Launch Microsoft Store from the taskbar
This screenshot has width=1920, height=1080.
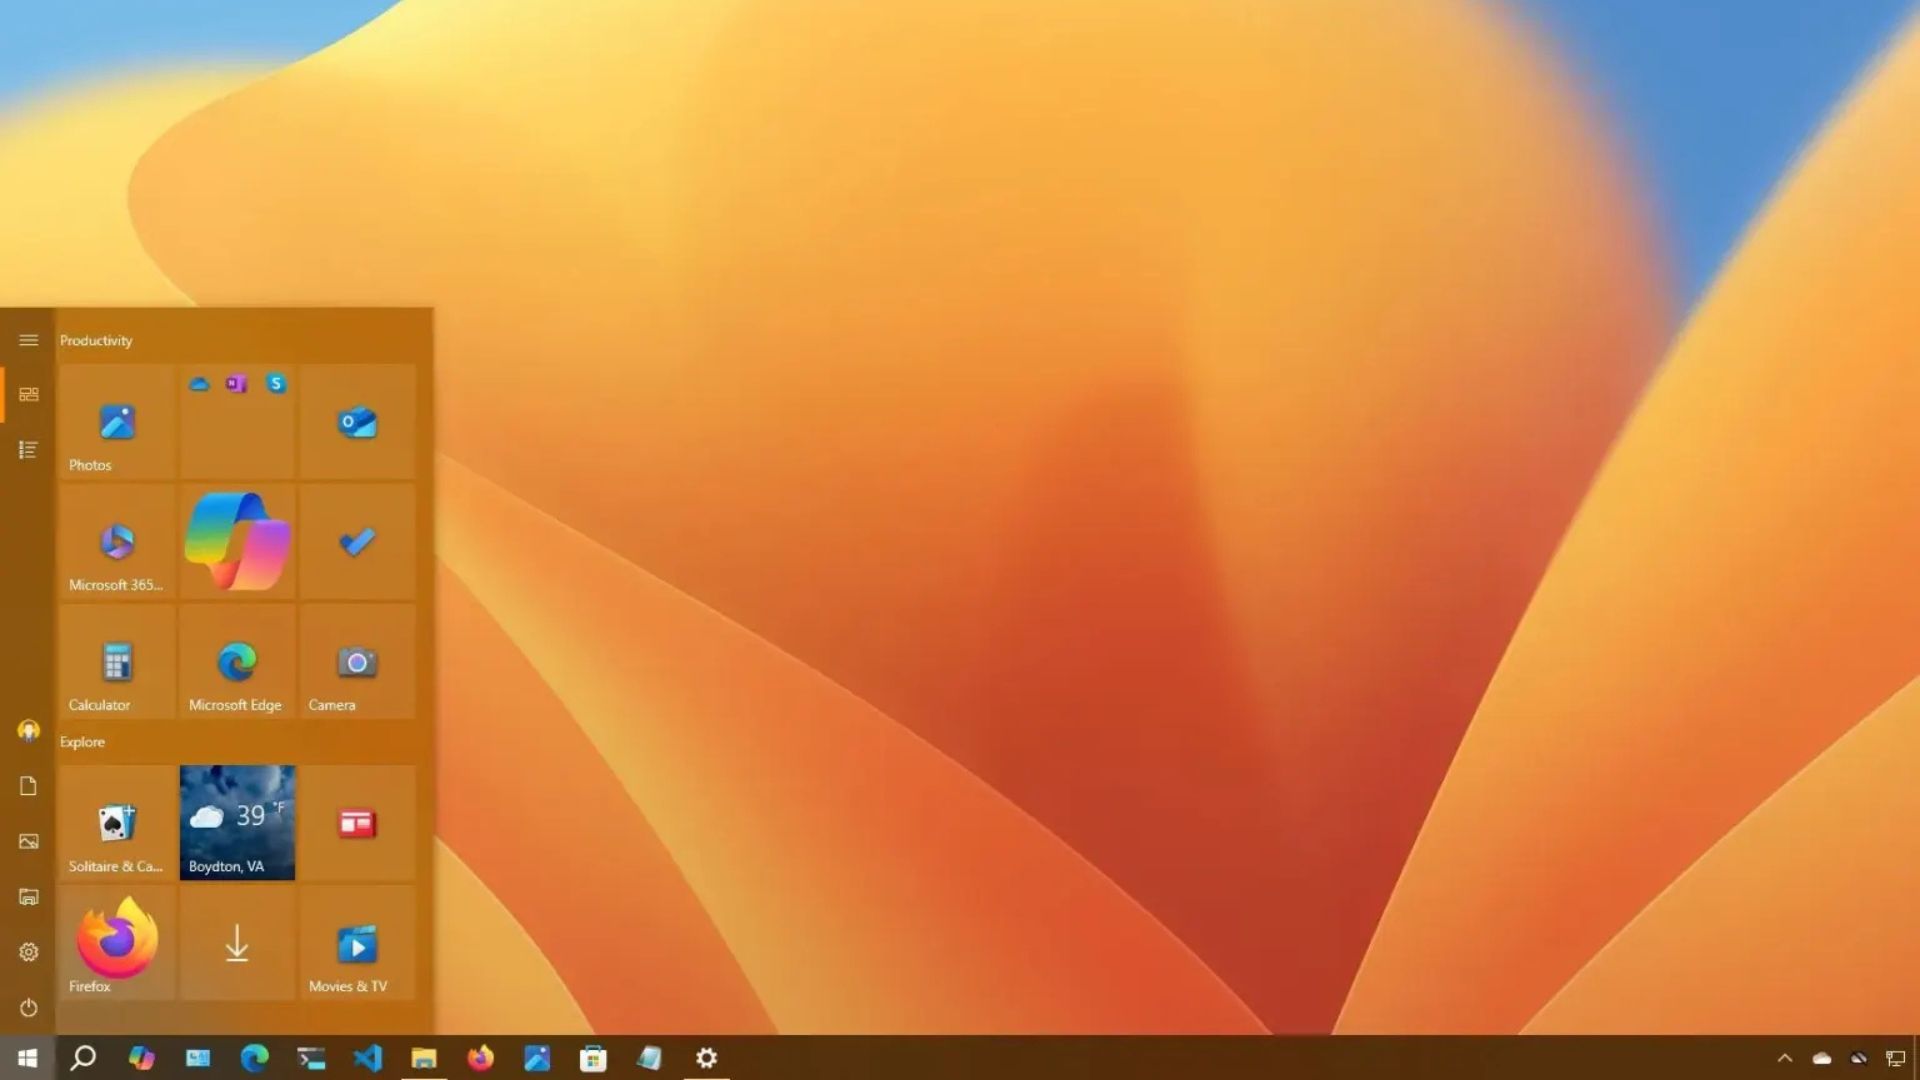tap(593, 1057)
